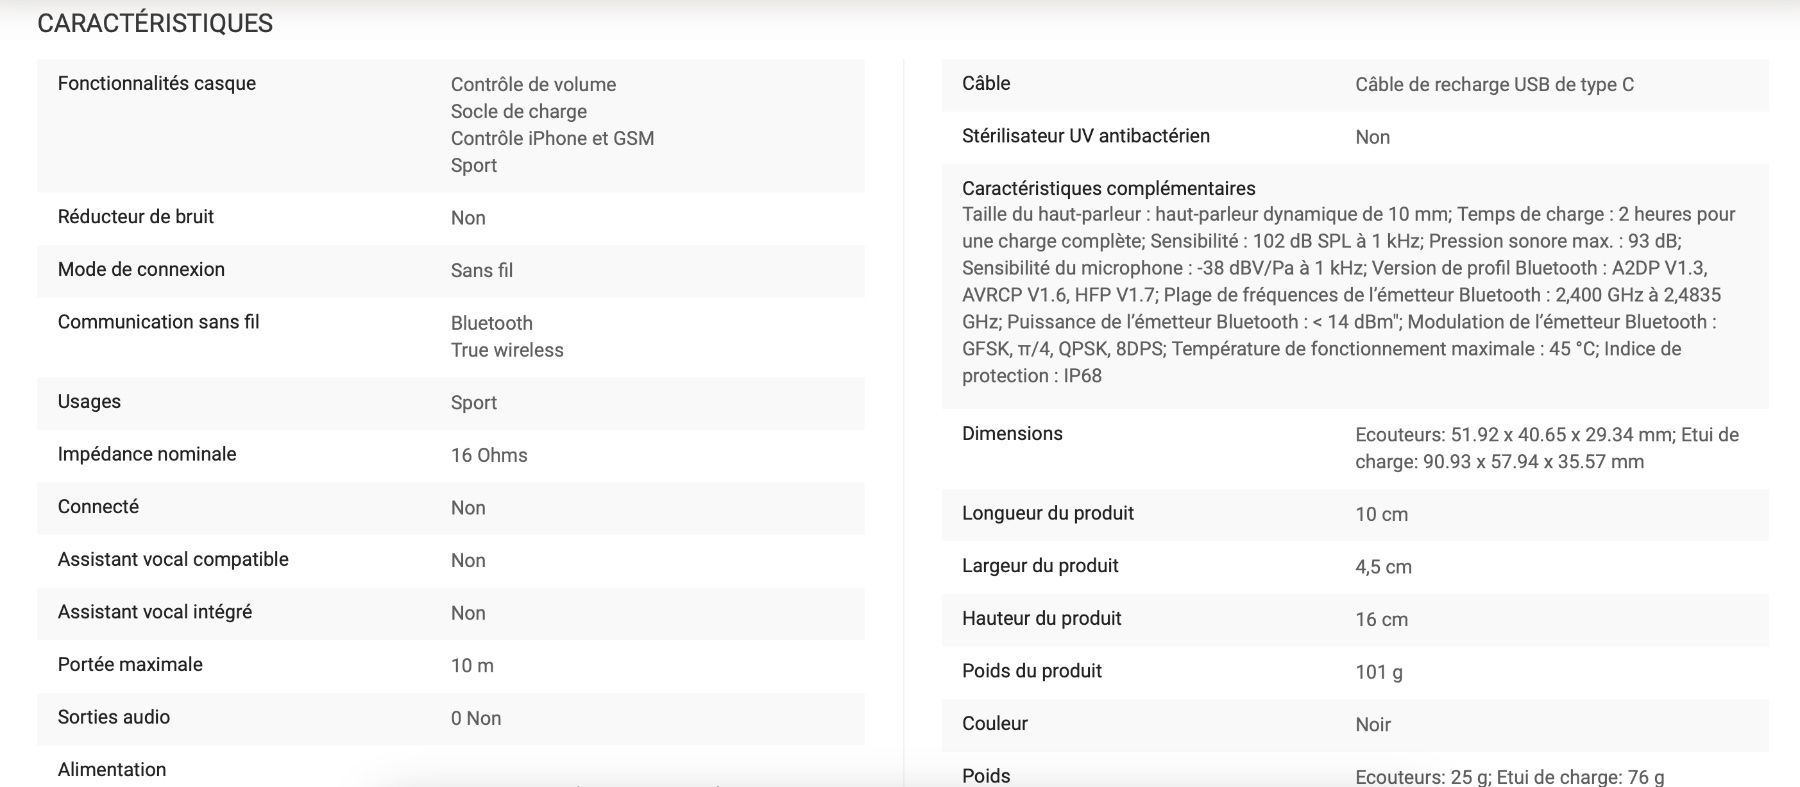Image resolution: width=1800 pixels, height=787 pixels.
Task: Click the Dimensions row label
Action: (1012, 433)
